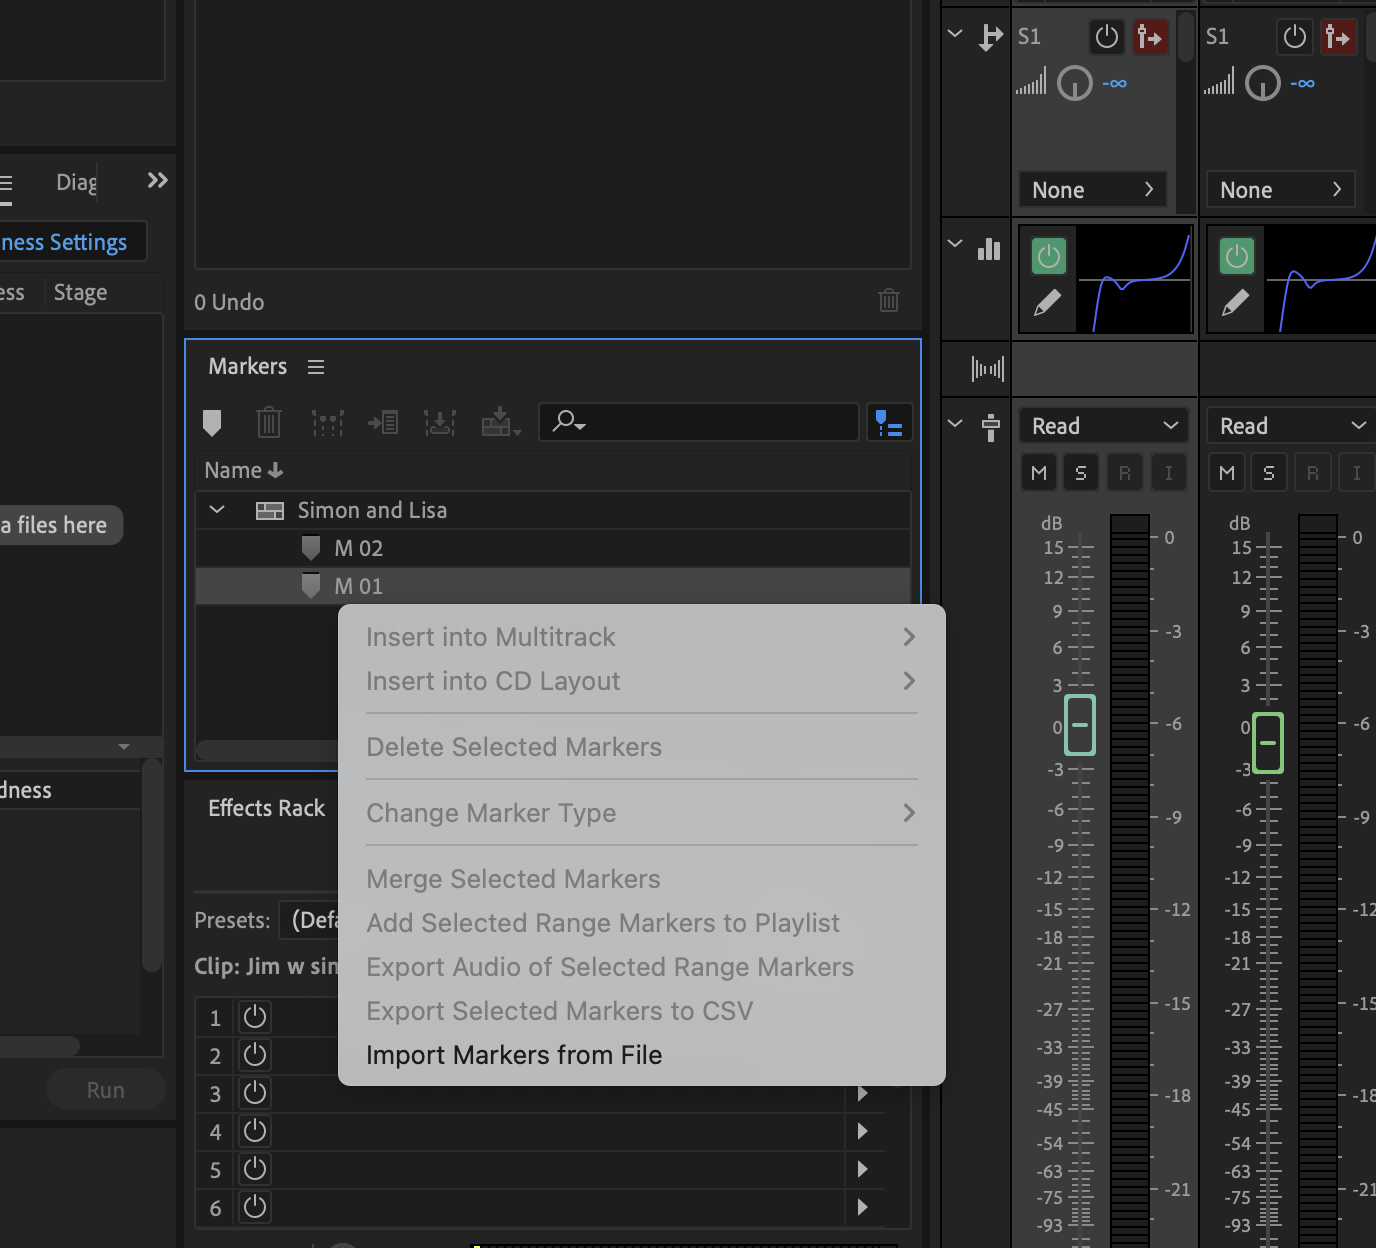Open the Markers panel hamburger menu

pyautogui.click(x=315, y=366)
